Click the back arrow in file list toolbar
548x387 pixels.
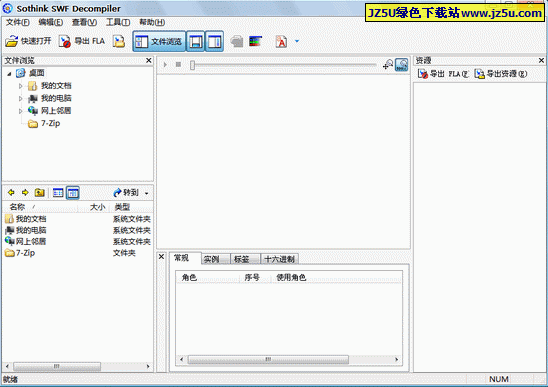[11, 193]
